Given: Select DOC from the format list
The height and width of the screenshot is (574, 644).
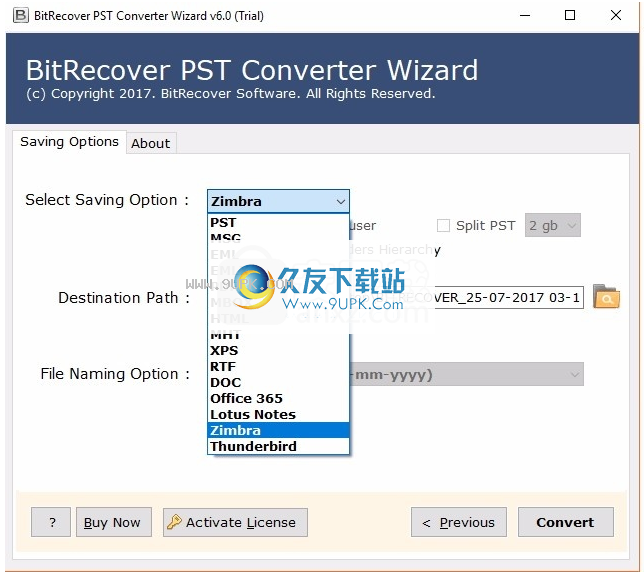Looking at the screenshot, I should coord(278,383).
